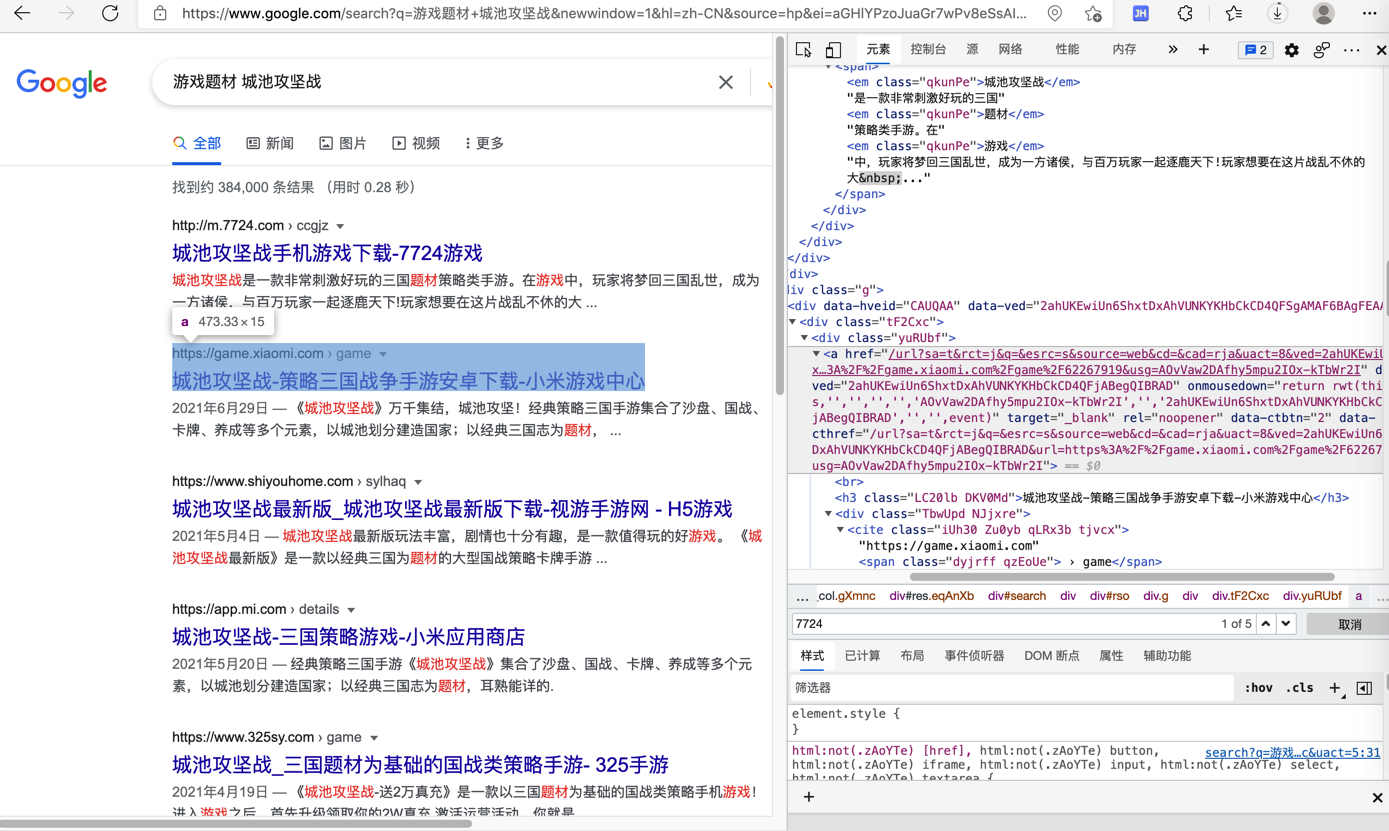Click the Google search query input

[440, 82]
